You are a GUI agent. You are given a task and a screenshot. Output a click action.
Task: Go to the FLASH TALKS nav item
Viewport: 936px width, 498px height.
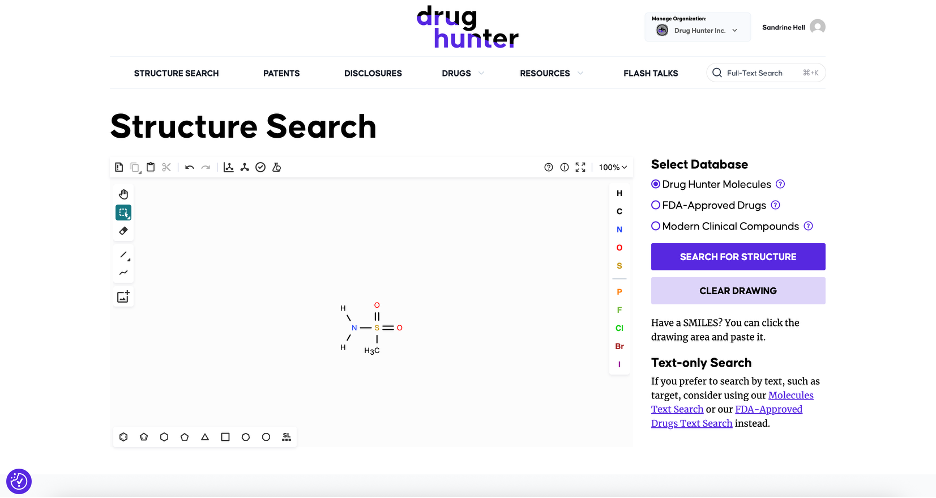tap(651, 73)
